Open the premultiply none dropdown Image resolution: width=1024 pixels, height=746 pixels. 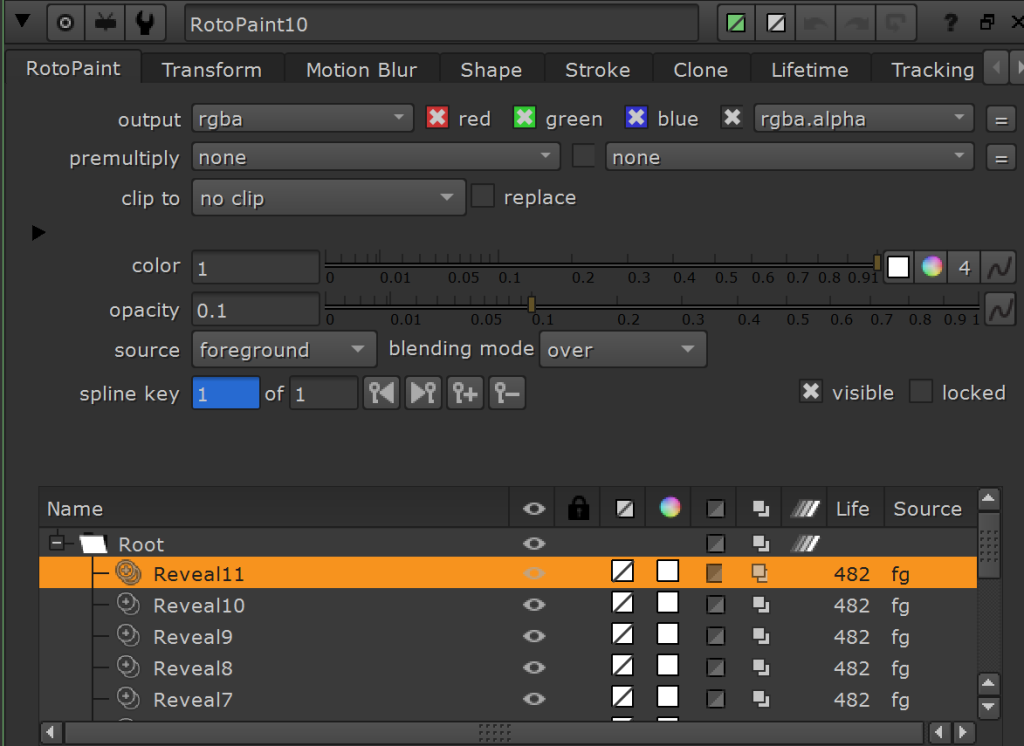tap(376, 157)
